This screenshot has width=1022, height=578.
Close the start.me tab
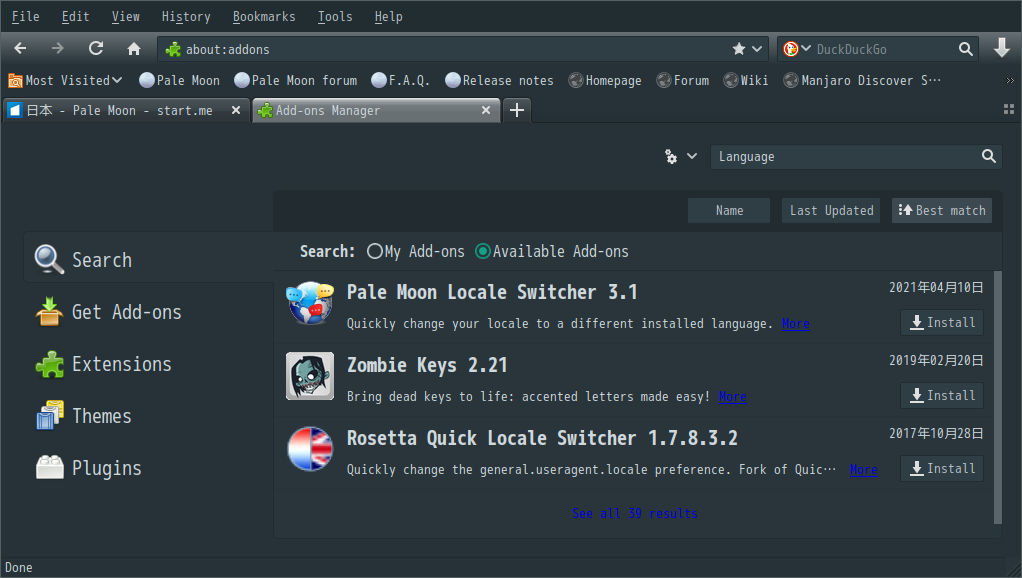click(236, 110)
